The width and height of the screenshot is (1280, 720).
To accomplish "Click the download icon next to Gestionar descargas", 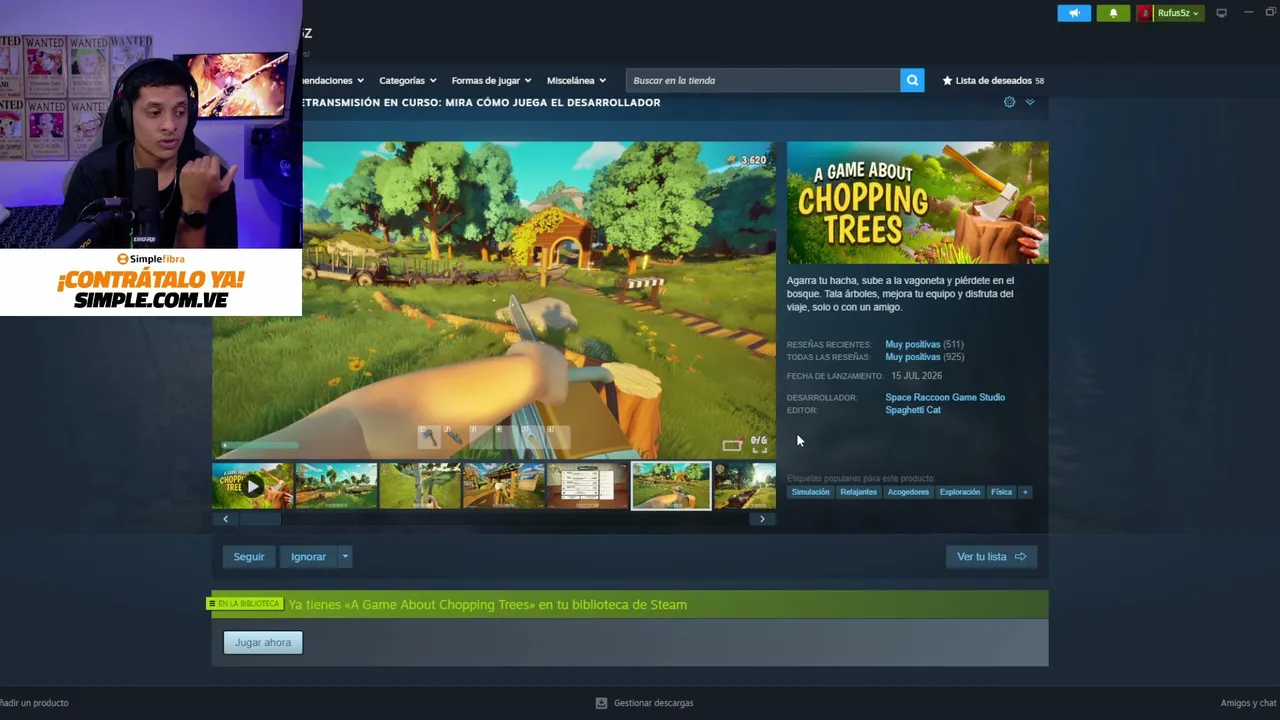I will pyautogui.click(x=601, y=703).
